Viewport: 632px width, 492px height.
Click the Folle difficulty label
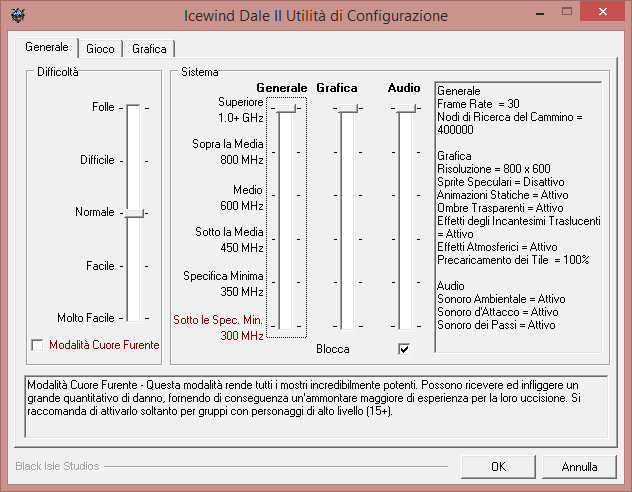(103, 107)
